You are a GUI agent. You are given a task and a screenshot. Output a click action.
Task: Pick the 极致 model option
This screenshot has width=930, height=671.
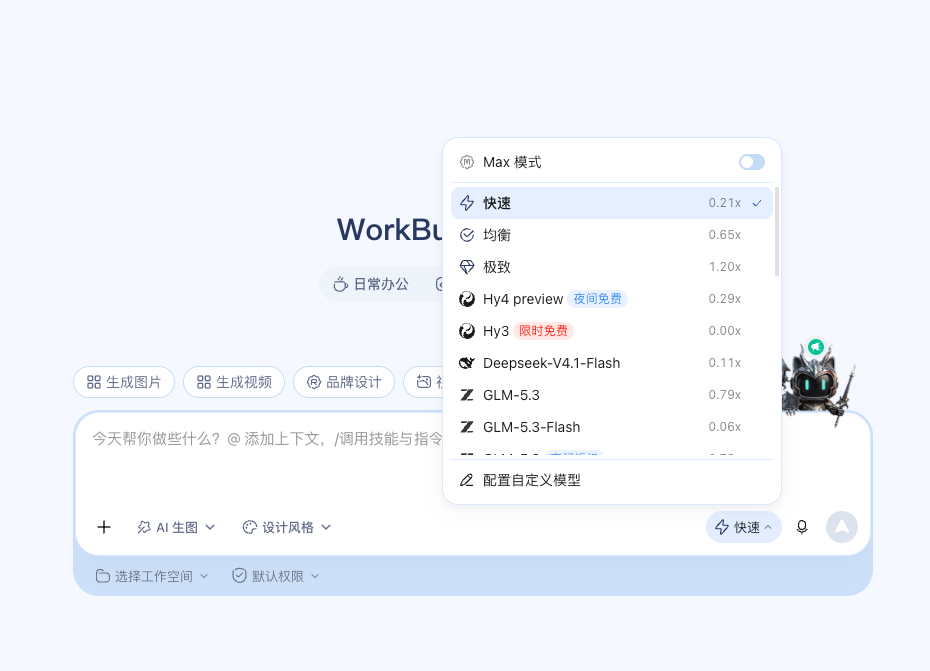tap(611, 267)
